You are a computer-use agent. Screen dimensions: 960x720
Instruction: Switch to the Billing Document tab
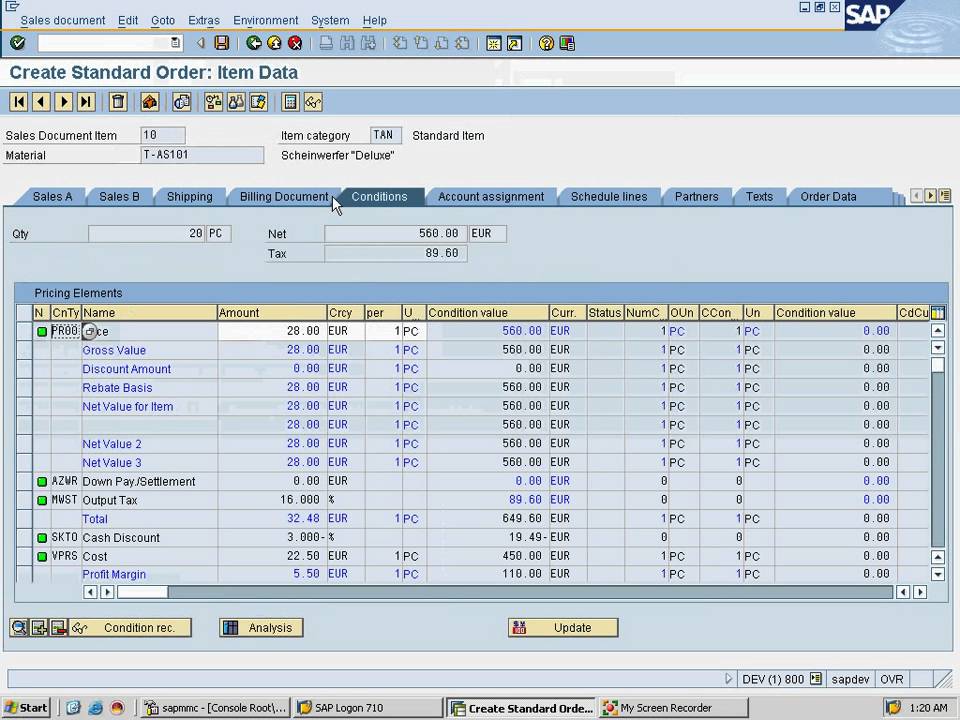pos(284,197)
